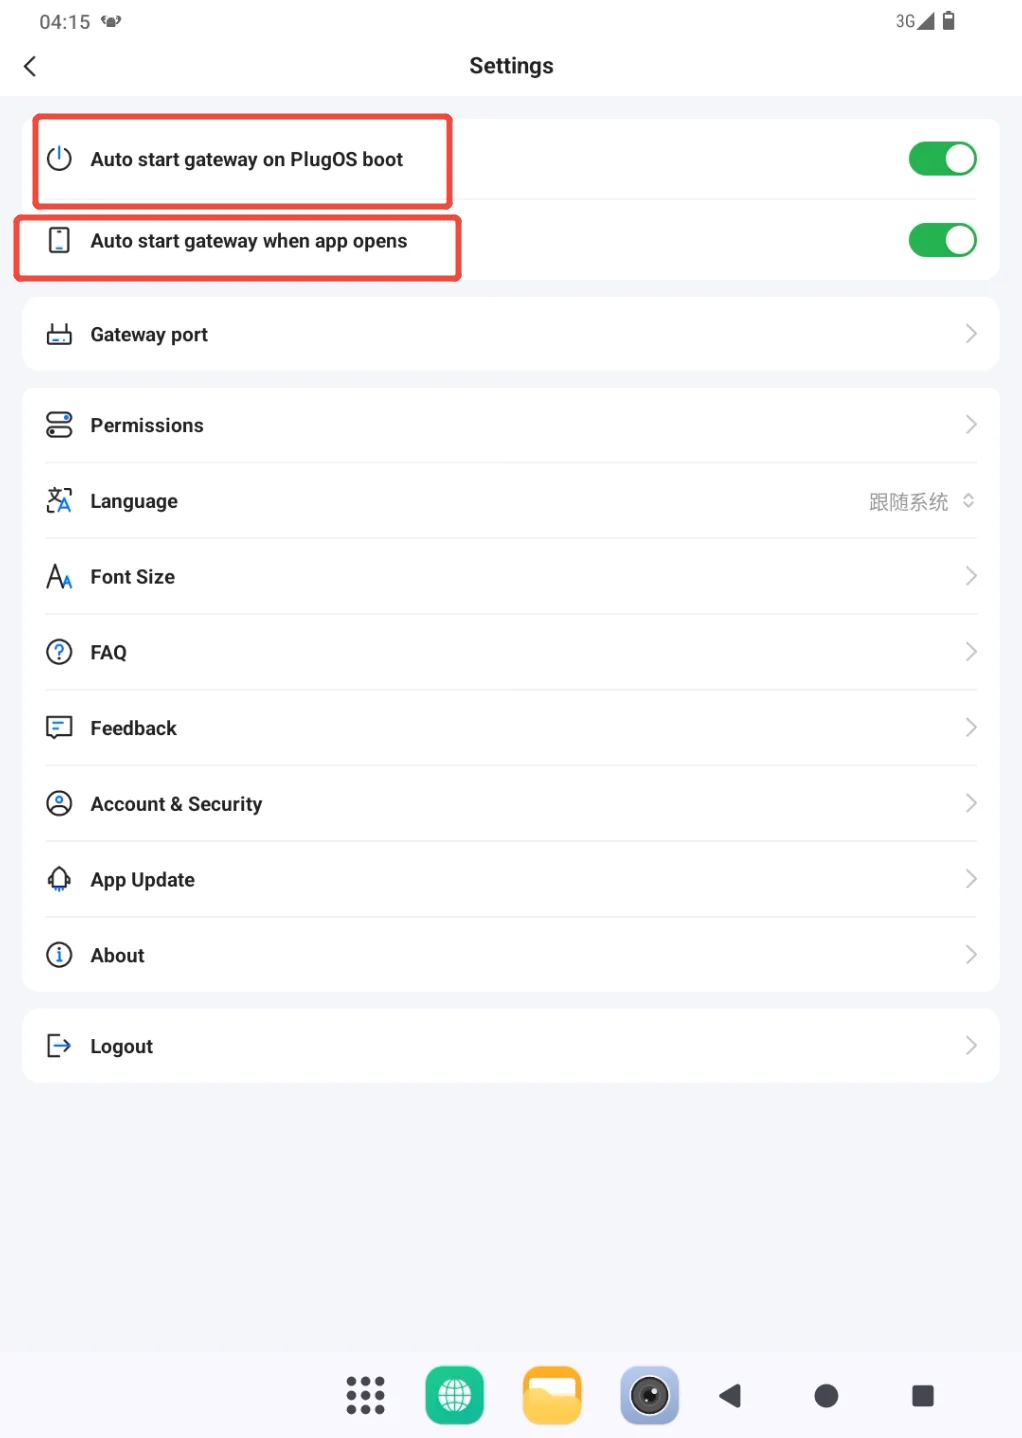Open the browser globe app in dock
Screen dimensions: 1022x1438
(x=454, y=1394)
